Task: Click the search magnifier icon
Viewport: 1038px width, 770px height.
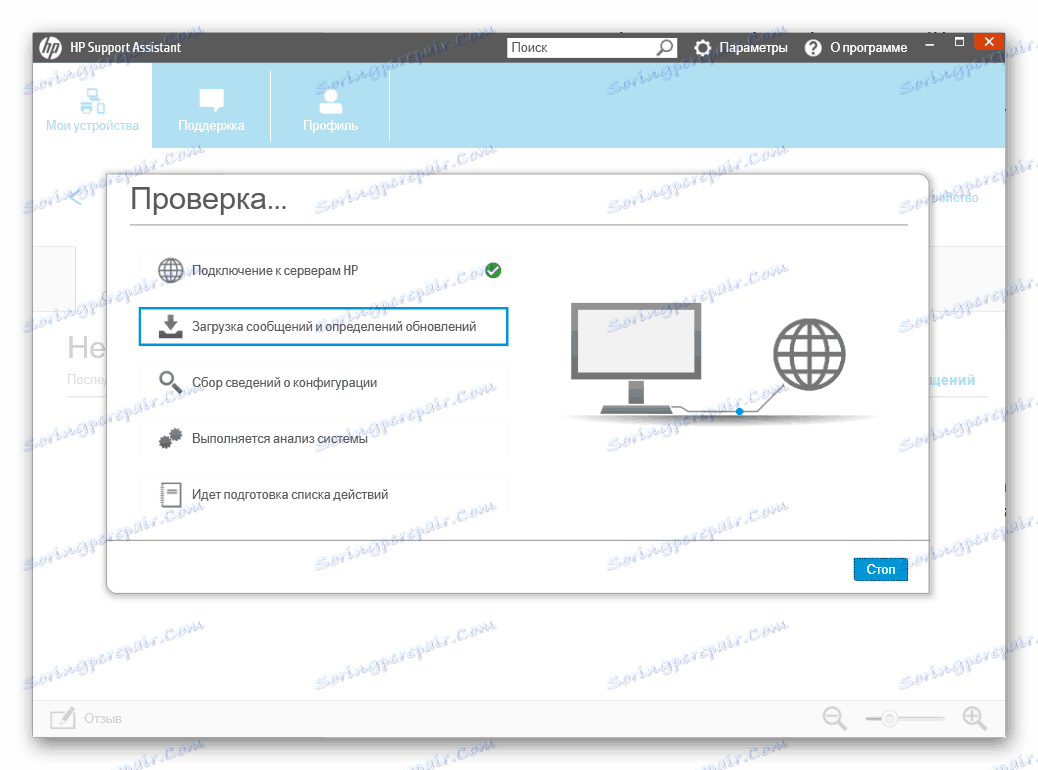Action: coord(665,47)
